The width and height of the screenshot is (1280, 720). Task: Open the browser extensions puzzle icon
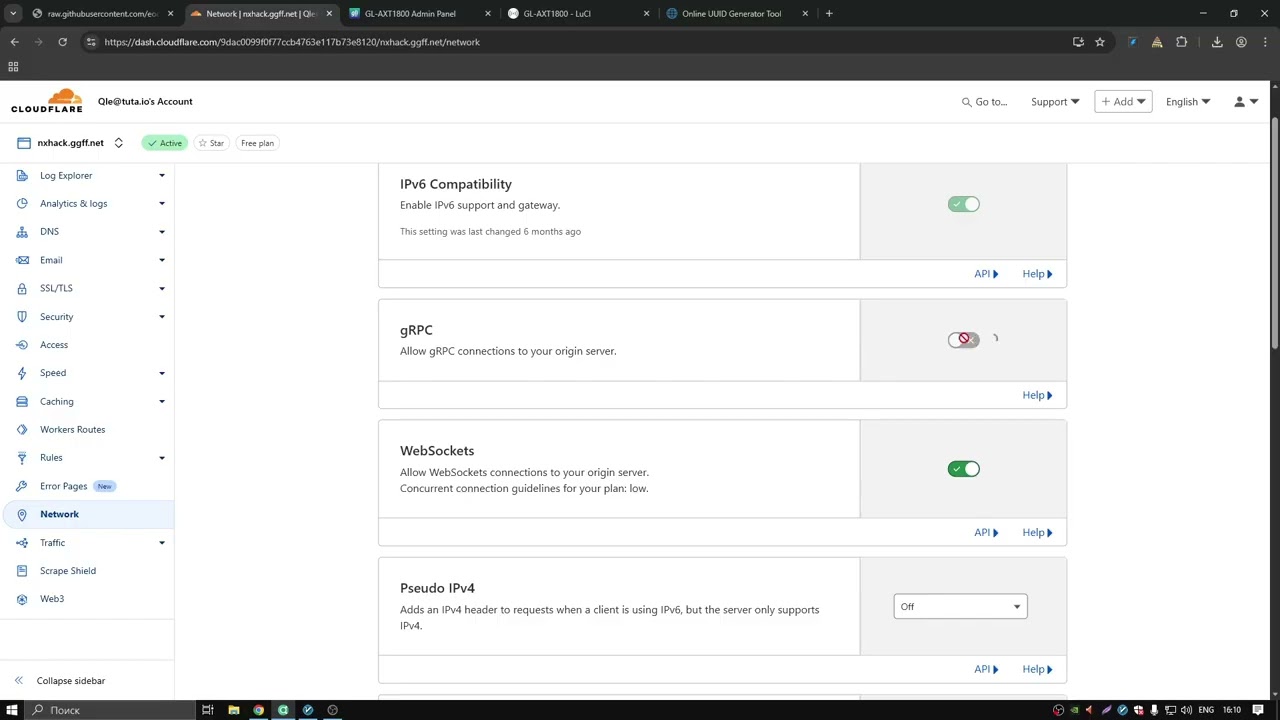1181,42
